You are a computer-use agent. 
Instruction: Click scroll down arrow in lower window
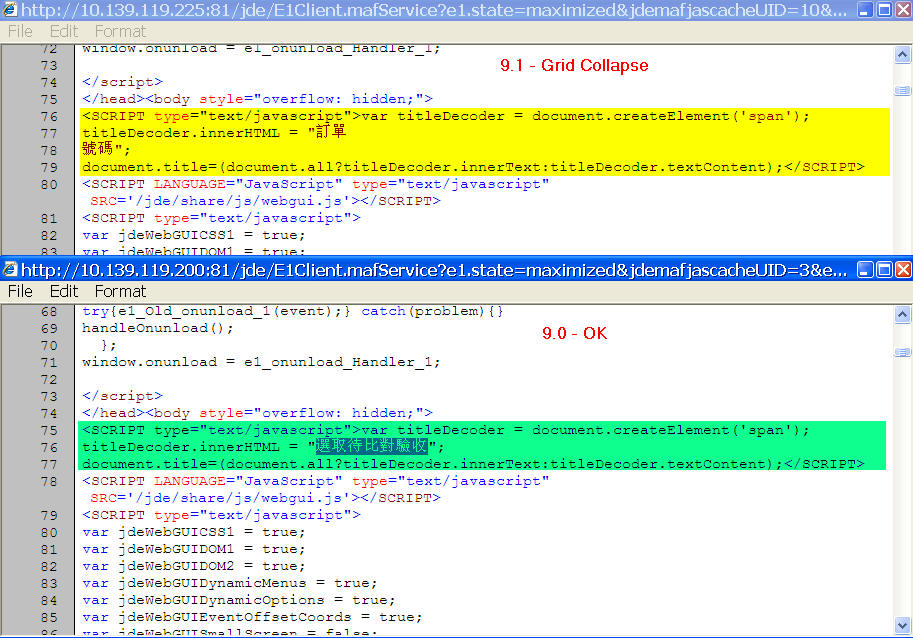pyautogui.click(x=902, y=625)
